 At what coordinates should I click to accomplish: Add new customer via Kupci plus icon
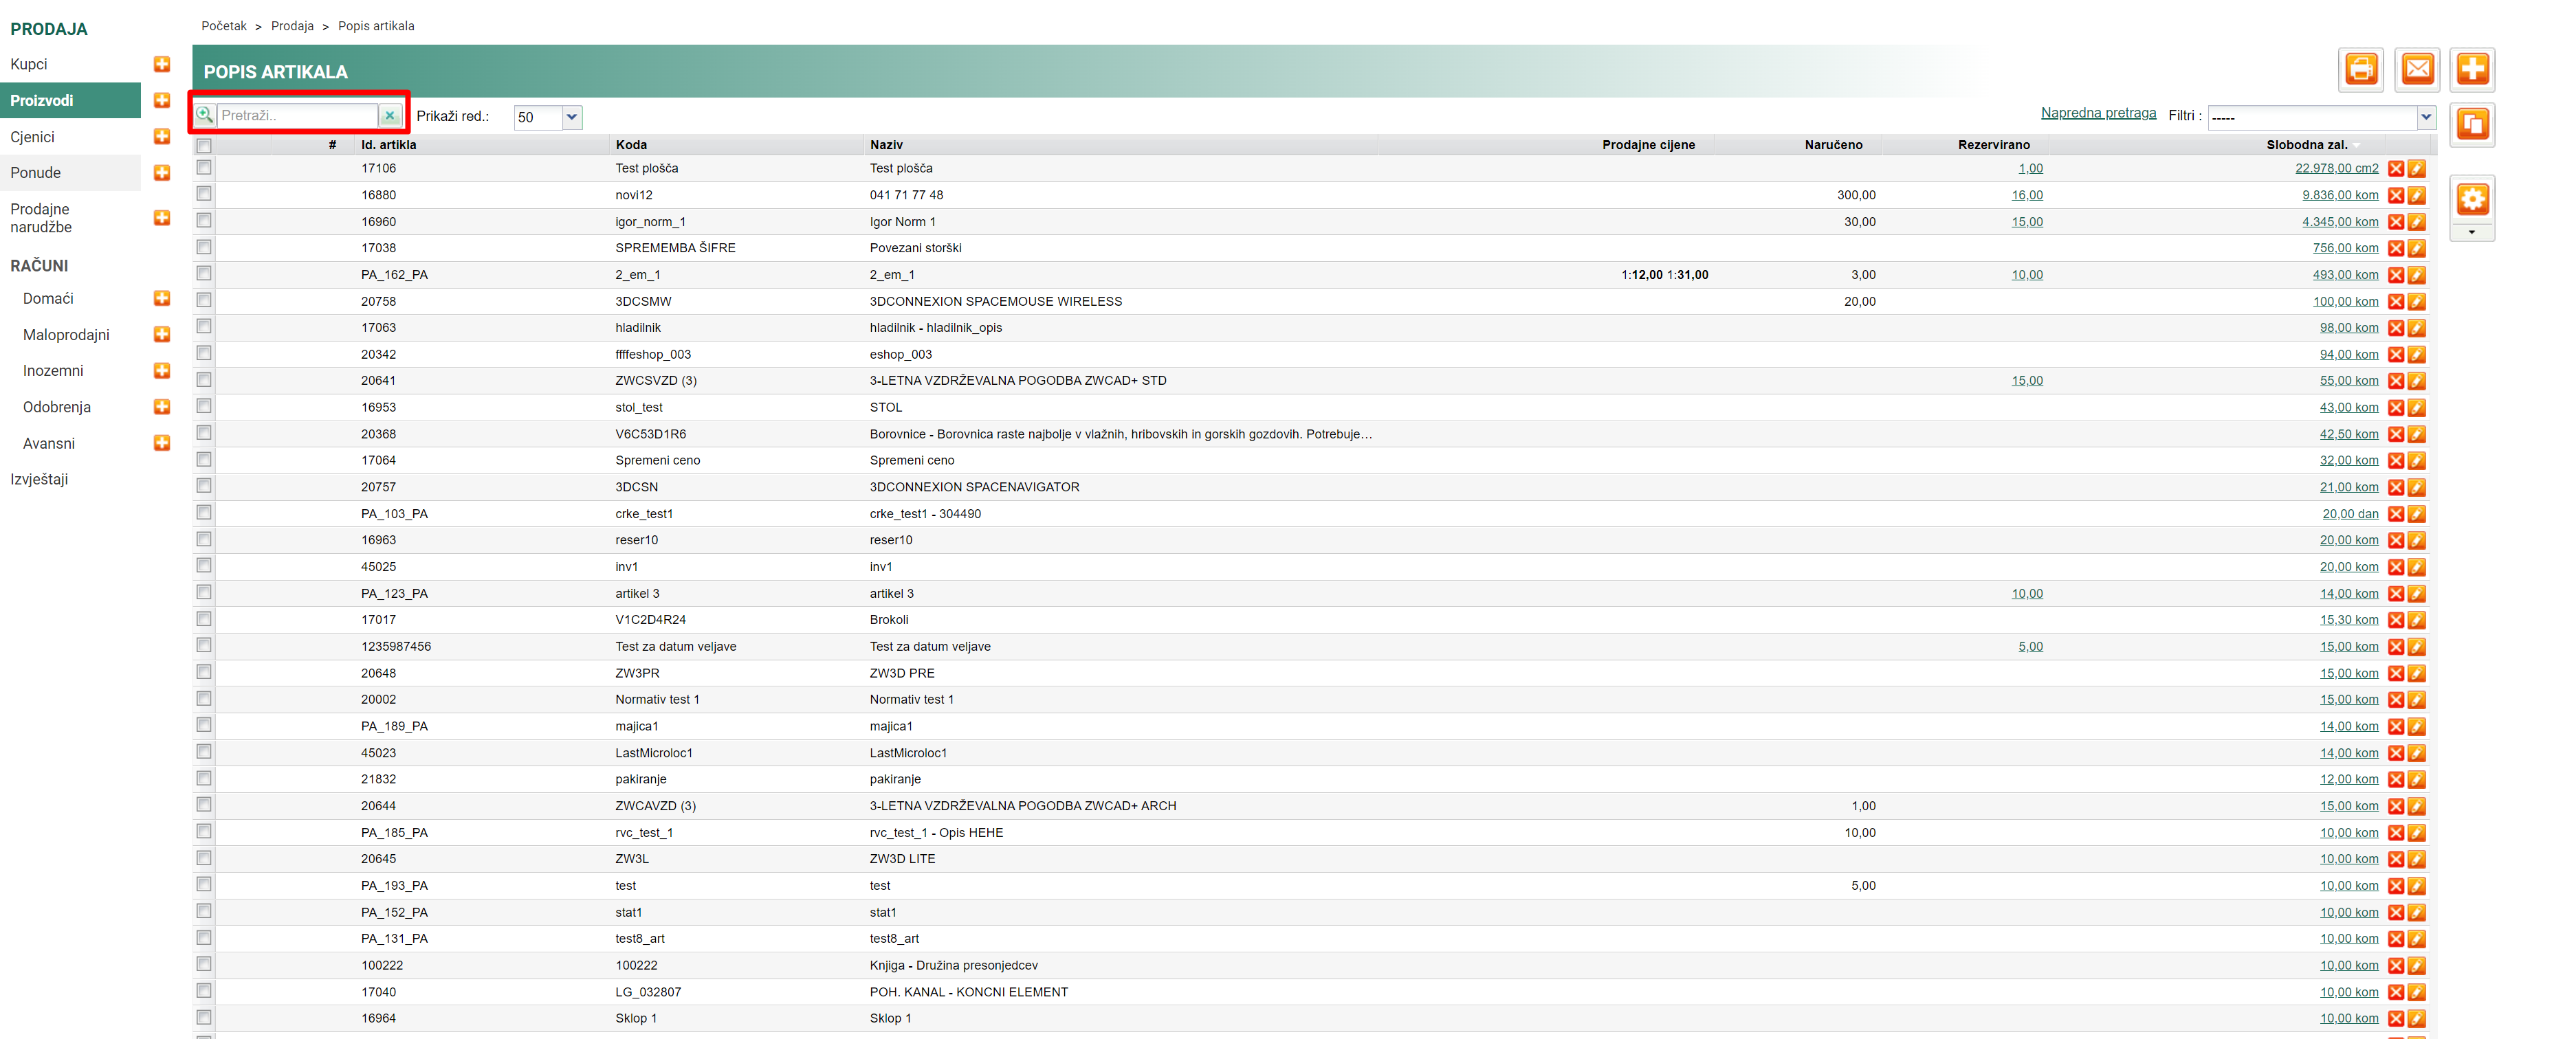[162, 65]
